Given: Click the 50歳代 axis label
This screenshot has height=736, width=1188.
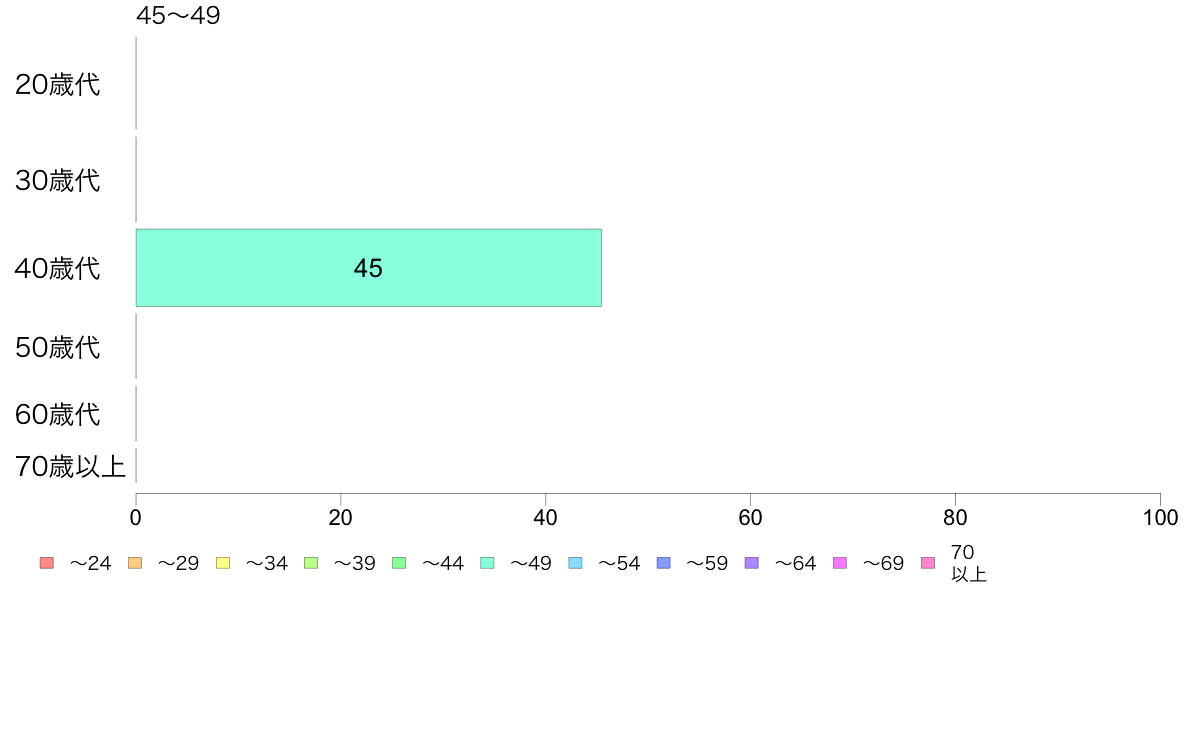Looking at the screenshot, I should 58,347.
